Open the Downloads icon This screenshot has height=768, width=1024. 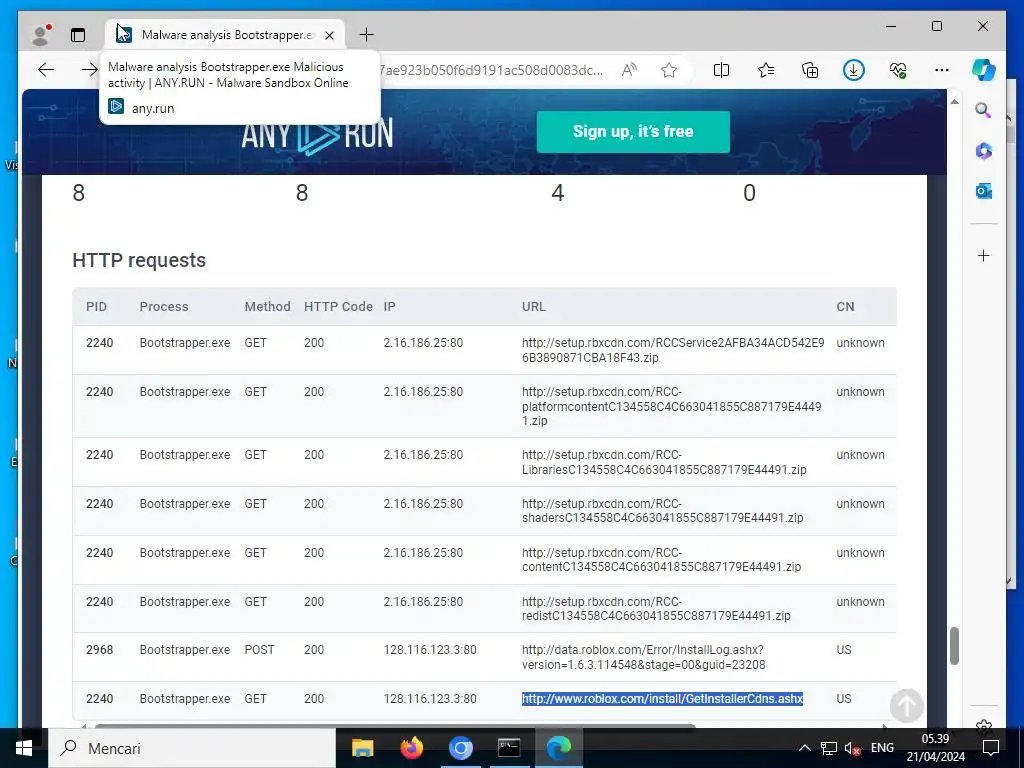tap(854, 70)
